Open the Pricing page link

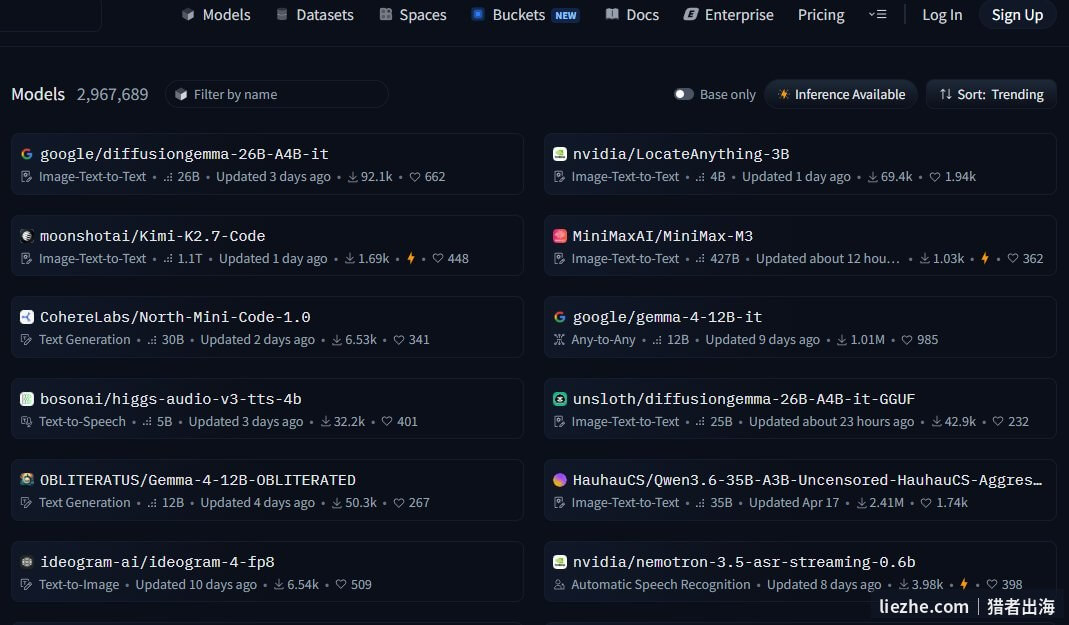[x=821, y=15]
